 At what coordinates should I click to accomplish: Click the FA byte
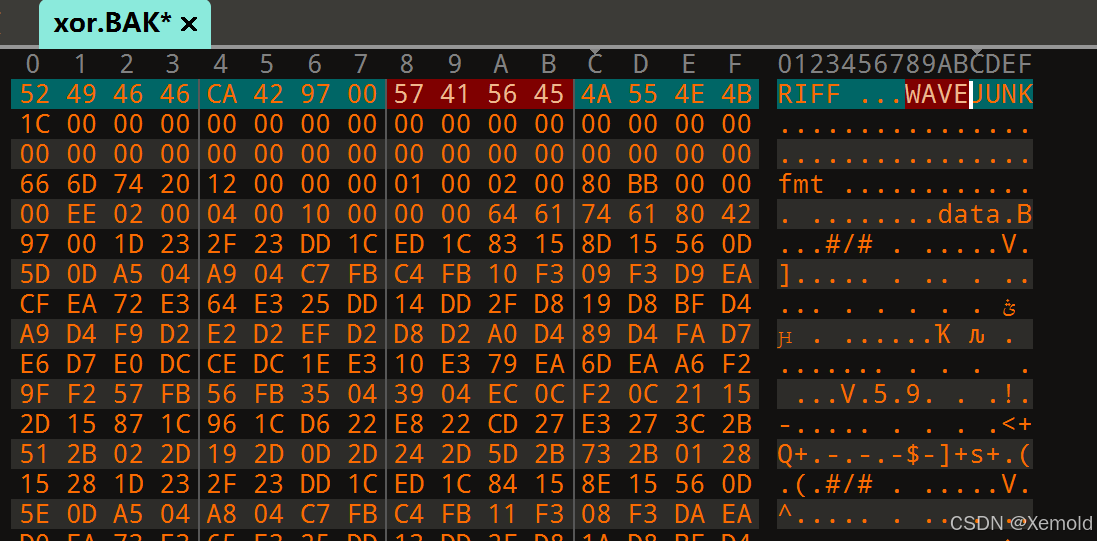pyautogui.click(x=688, y=335)
